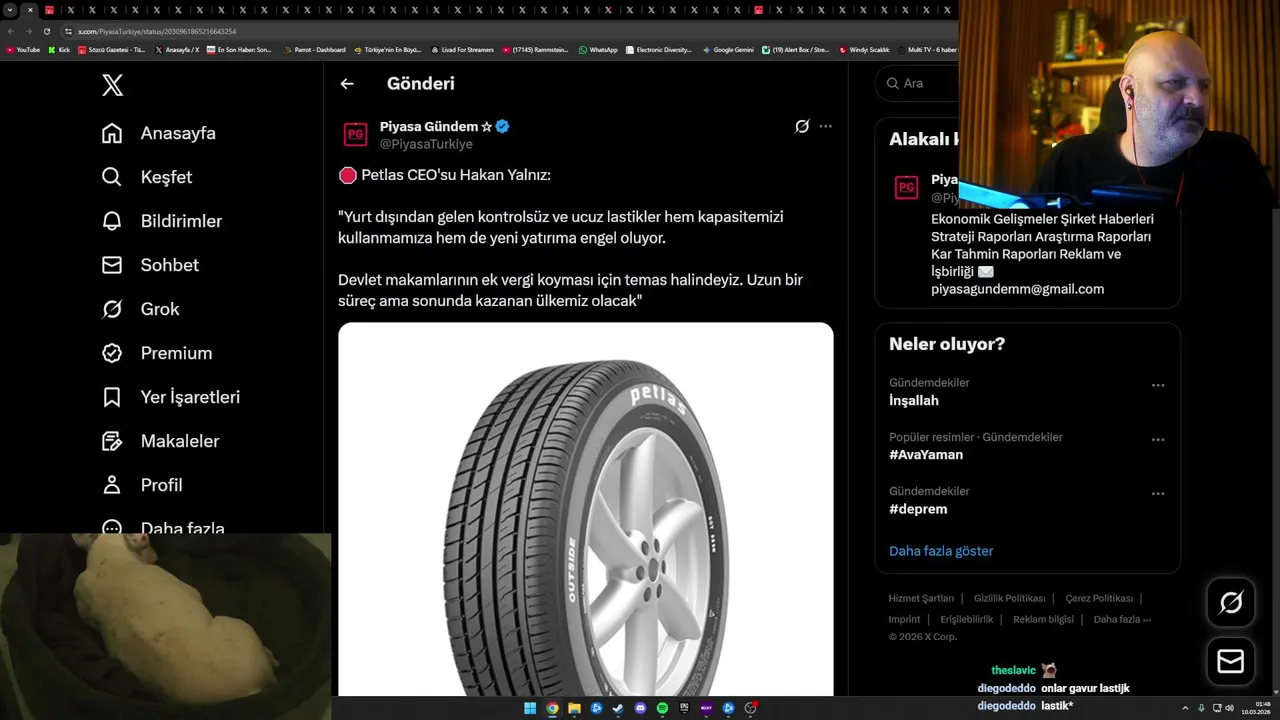This screenshot has width=1280, height=720.
Task: Reload the page with browser refresh
Action: click(x=46, y=31)
